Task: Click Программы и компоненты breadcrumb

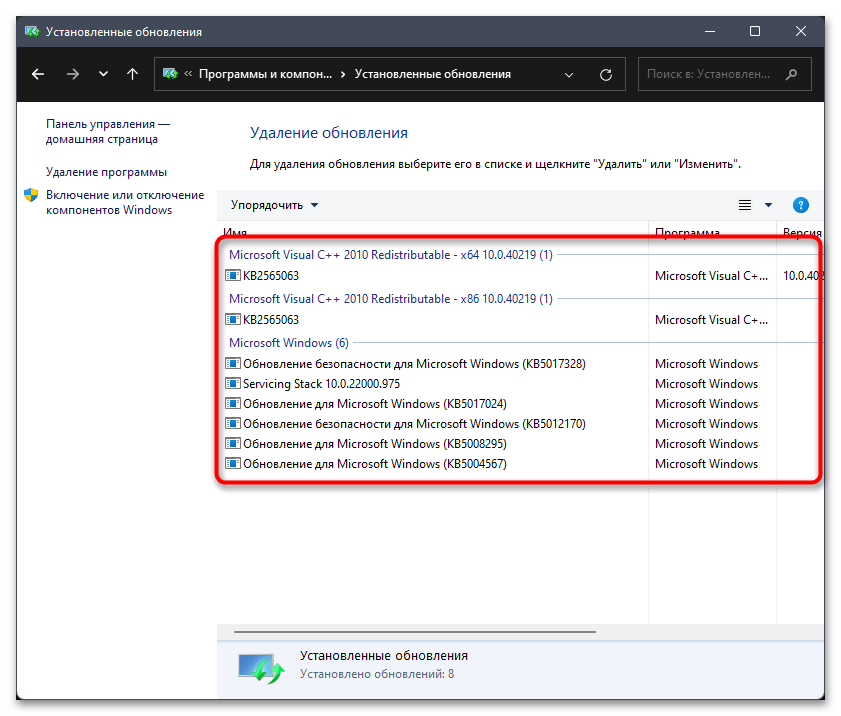Action: [265, 74]
